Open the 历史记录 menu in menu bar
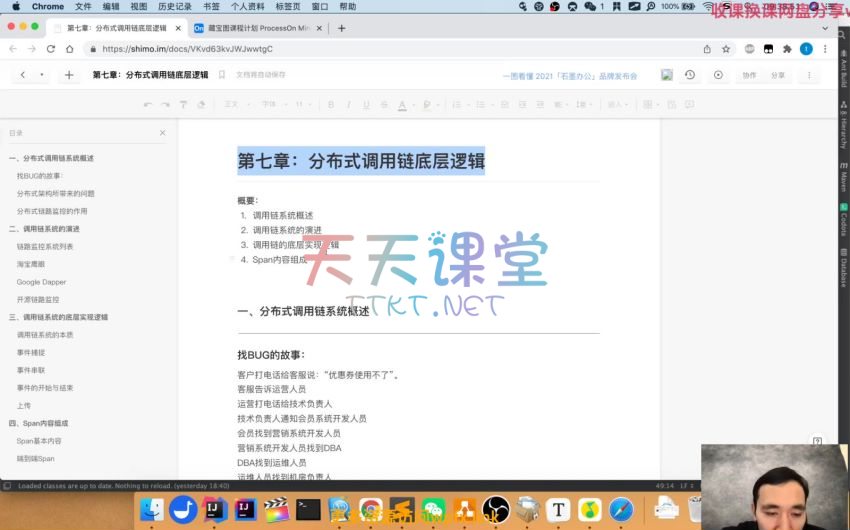 pyautogui.click(x=175, y=6)
